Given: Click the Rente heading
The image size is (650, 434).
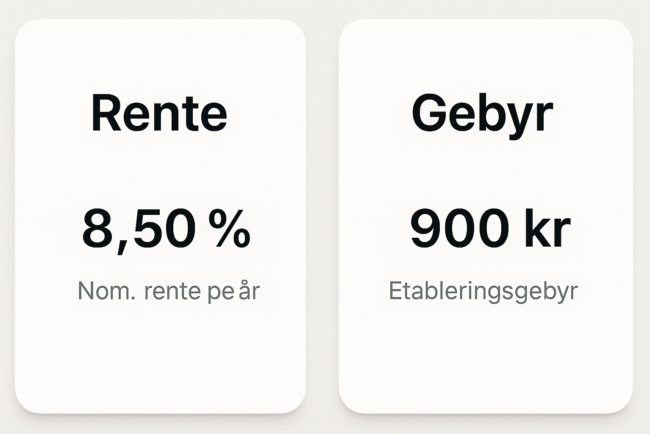Looking at the screenshot, I should (159, 114).
